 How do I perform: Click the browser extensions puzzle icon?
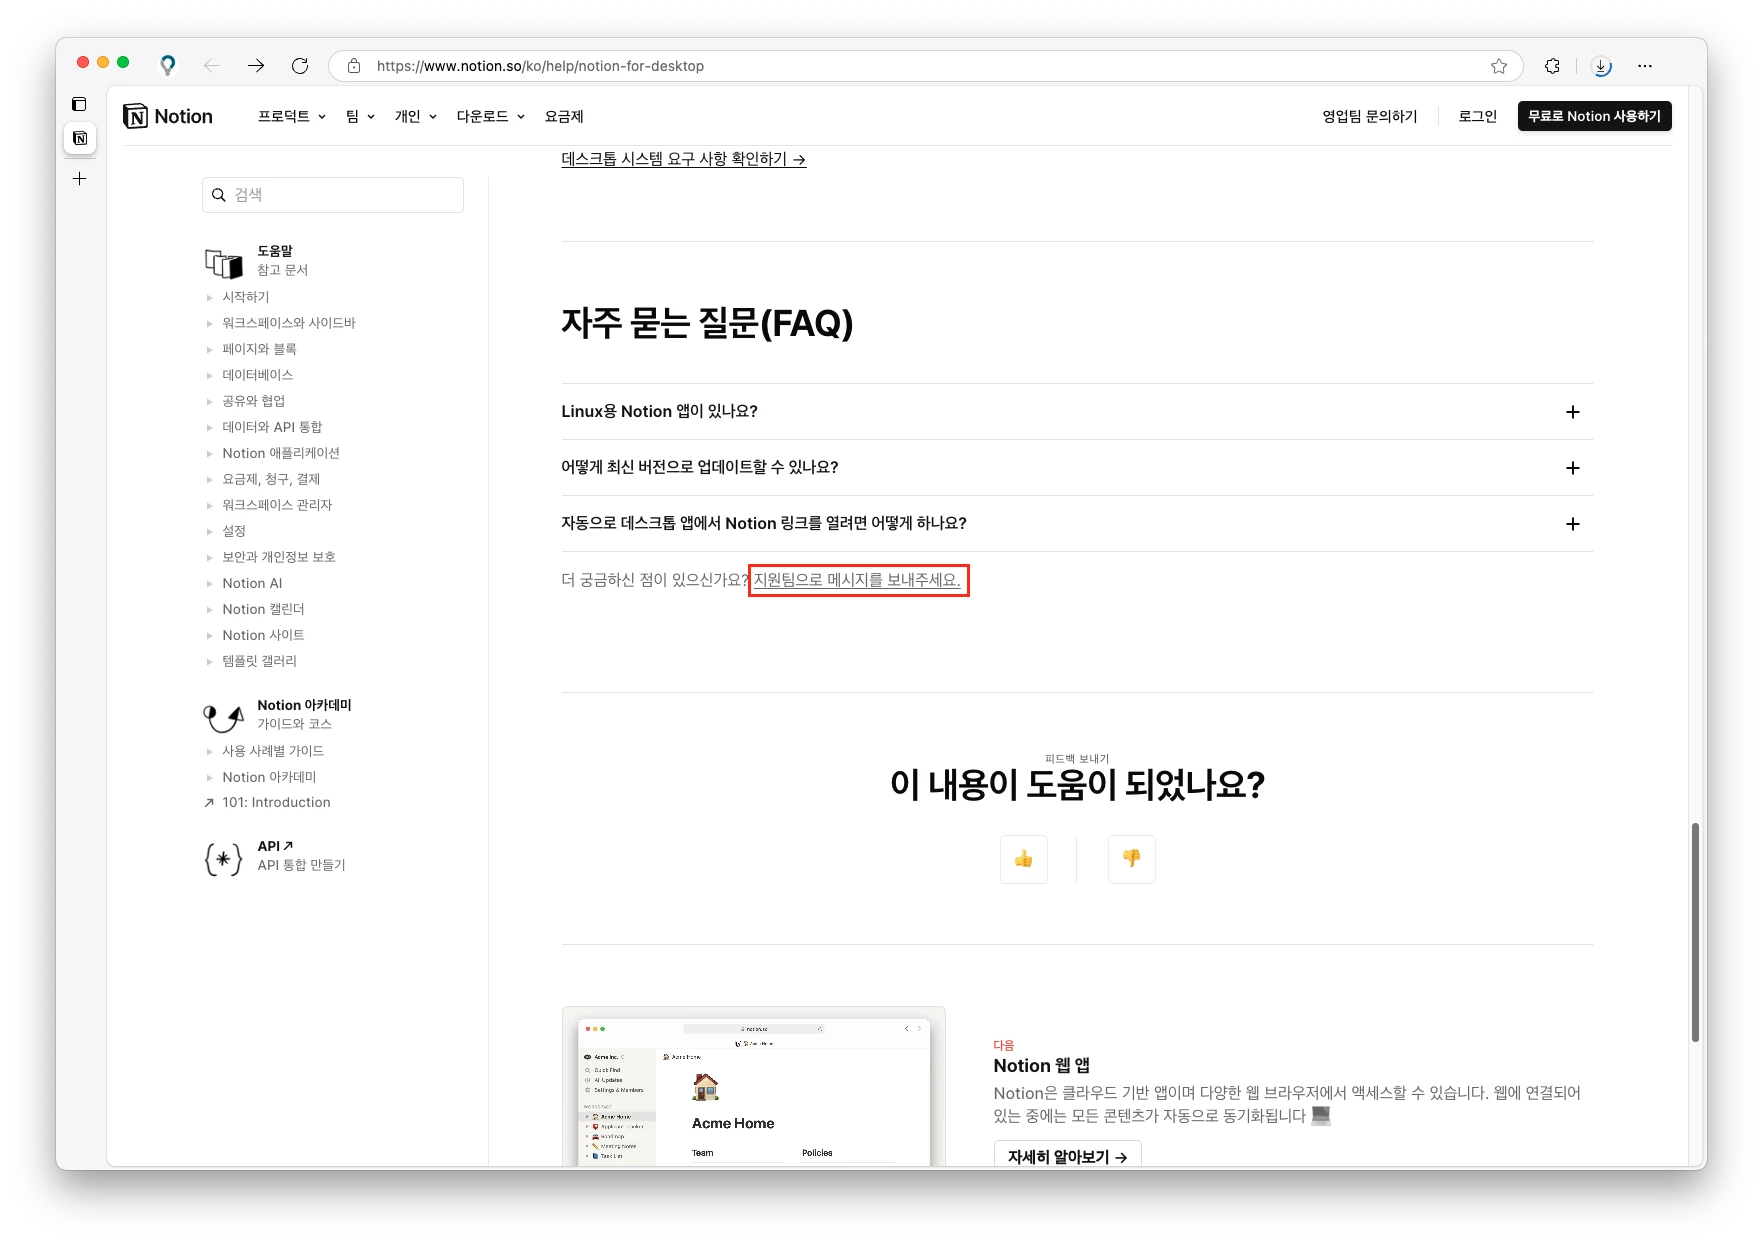[x=1552, y=66]
